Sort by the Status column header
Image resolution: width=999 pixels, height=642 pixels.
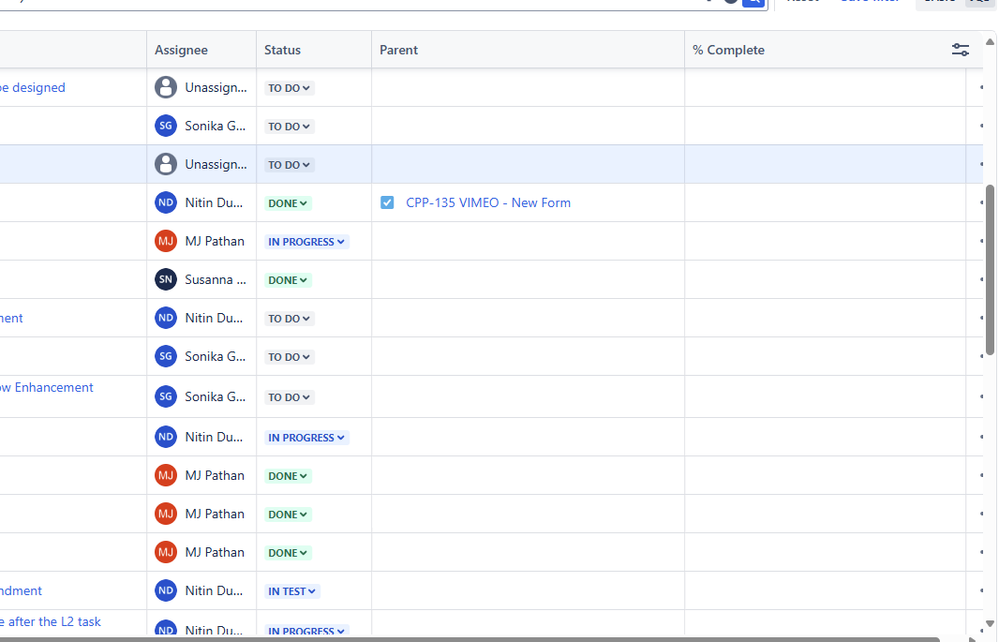(282, 50)
